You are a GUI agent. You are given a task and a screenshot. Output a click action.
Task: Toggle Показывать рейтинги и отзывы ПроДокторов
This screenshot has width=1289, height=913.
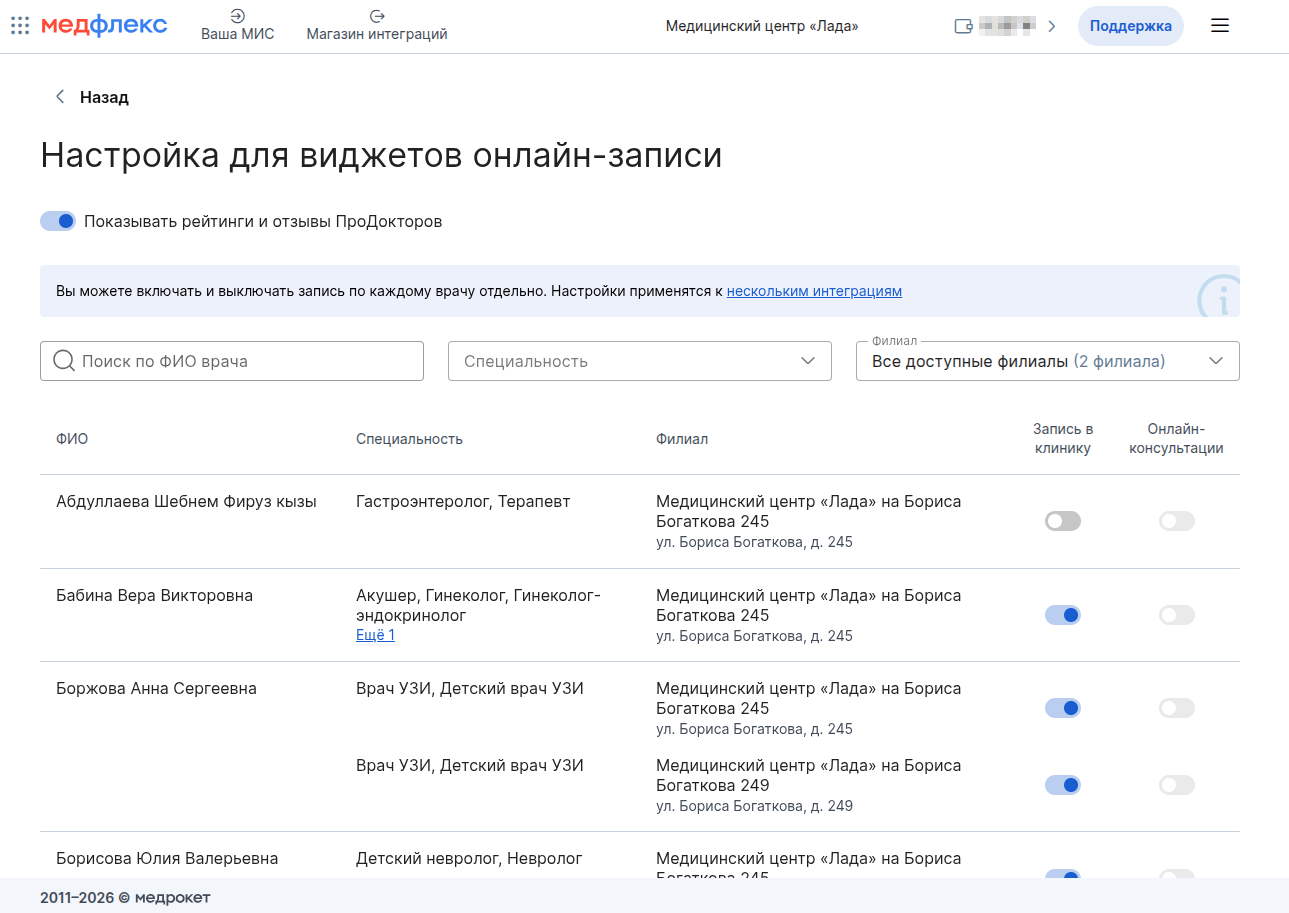(58, 221)
